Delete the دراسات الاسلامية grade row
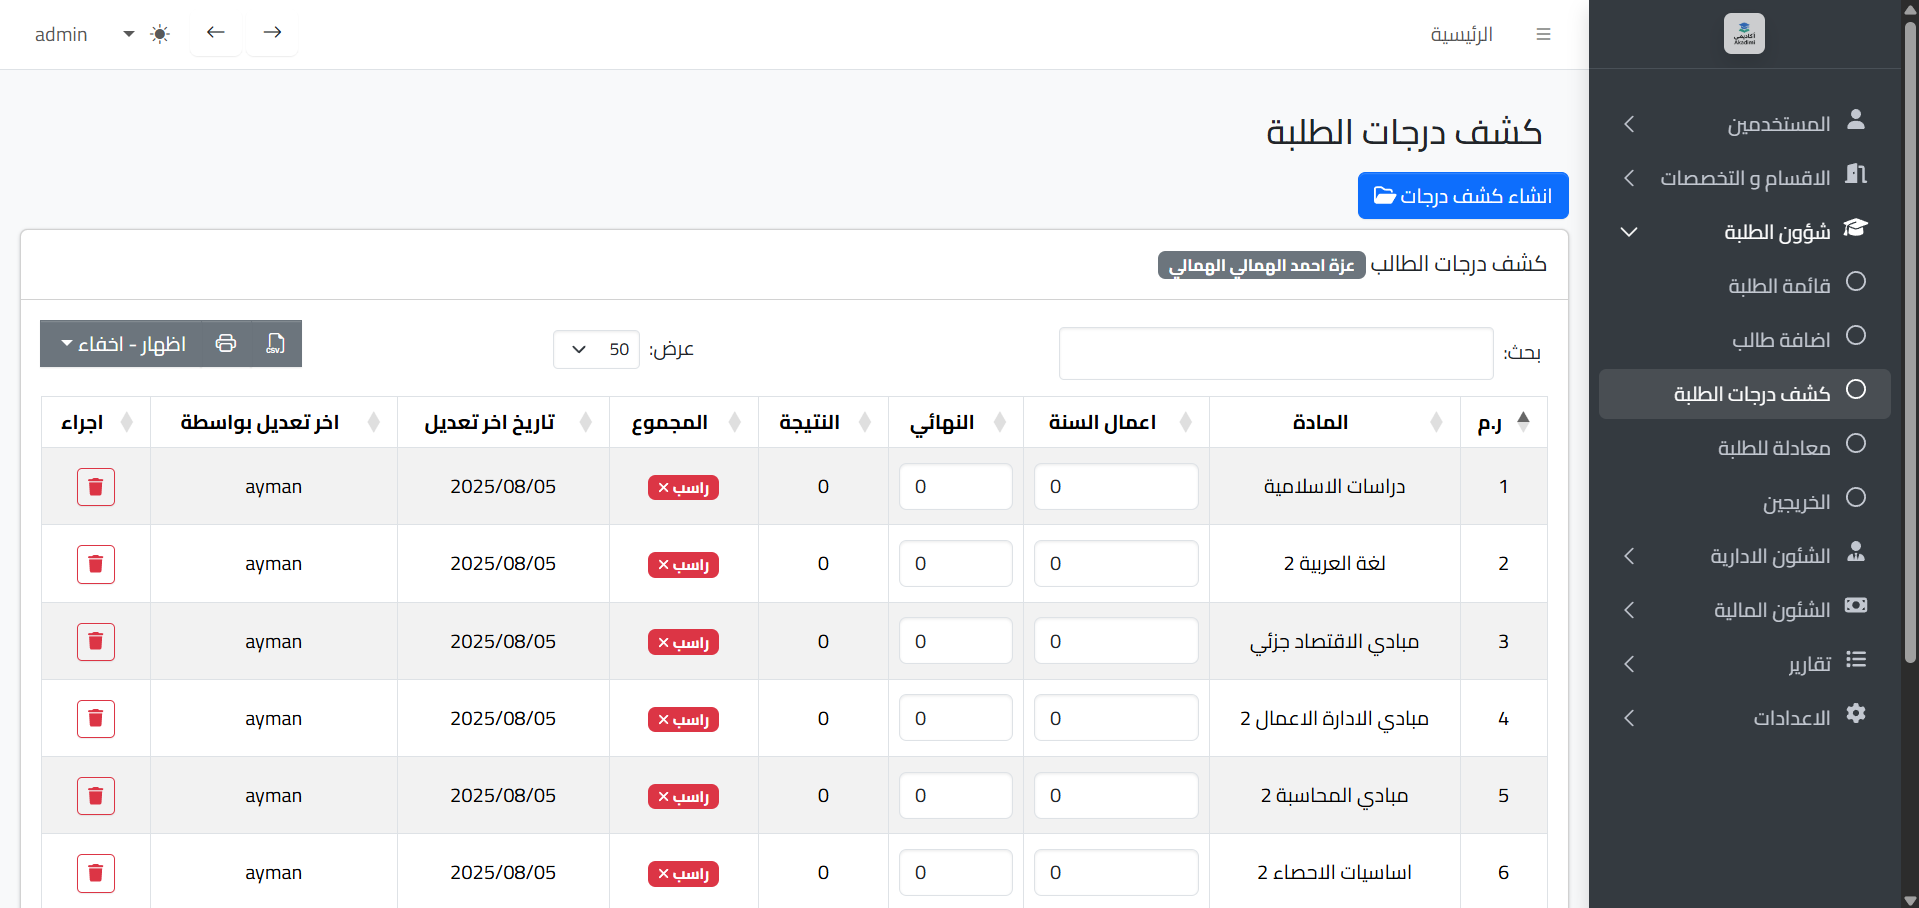Image resolution: width=1919 pixels, height=908 pixels. point(96,487)
